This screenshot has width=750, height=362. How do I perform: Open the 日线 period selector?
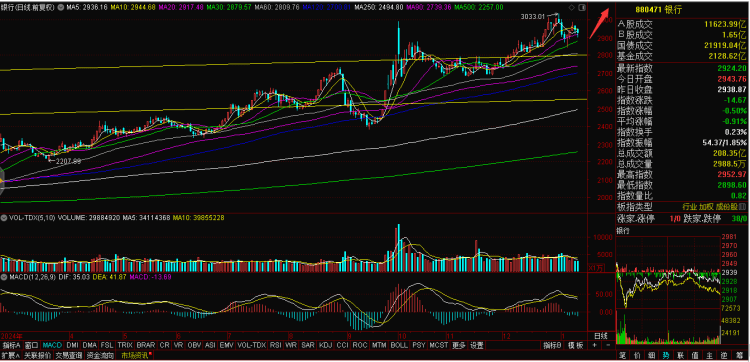[601, 335]
